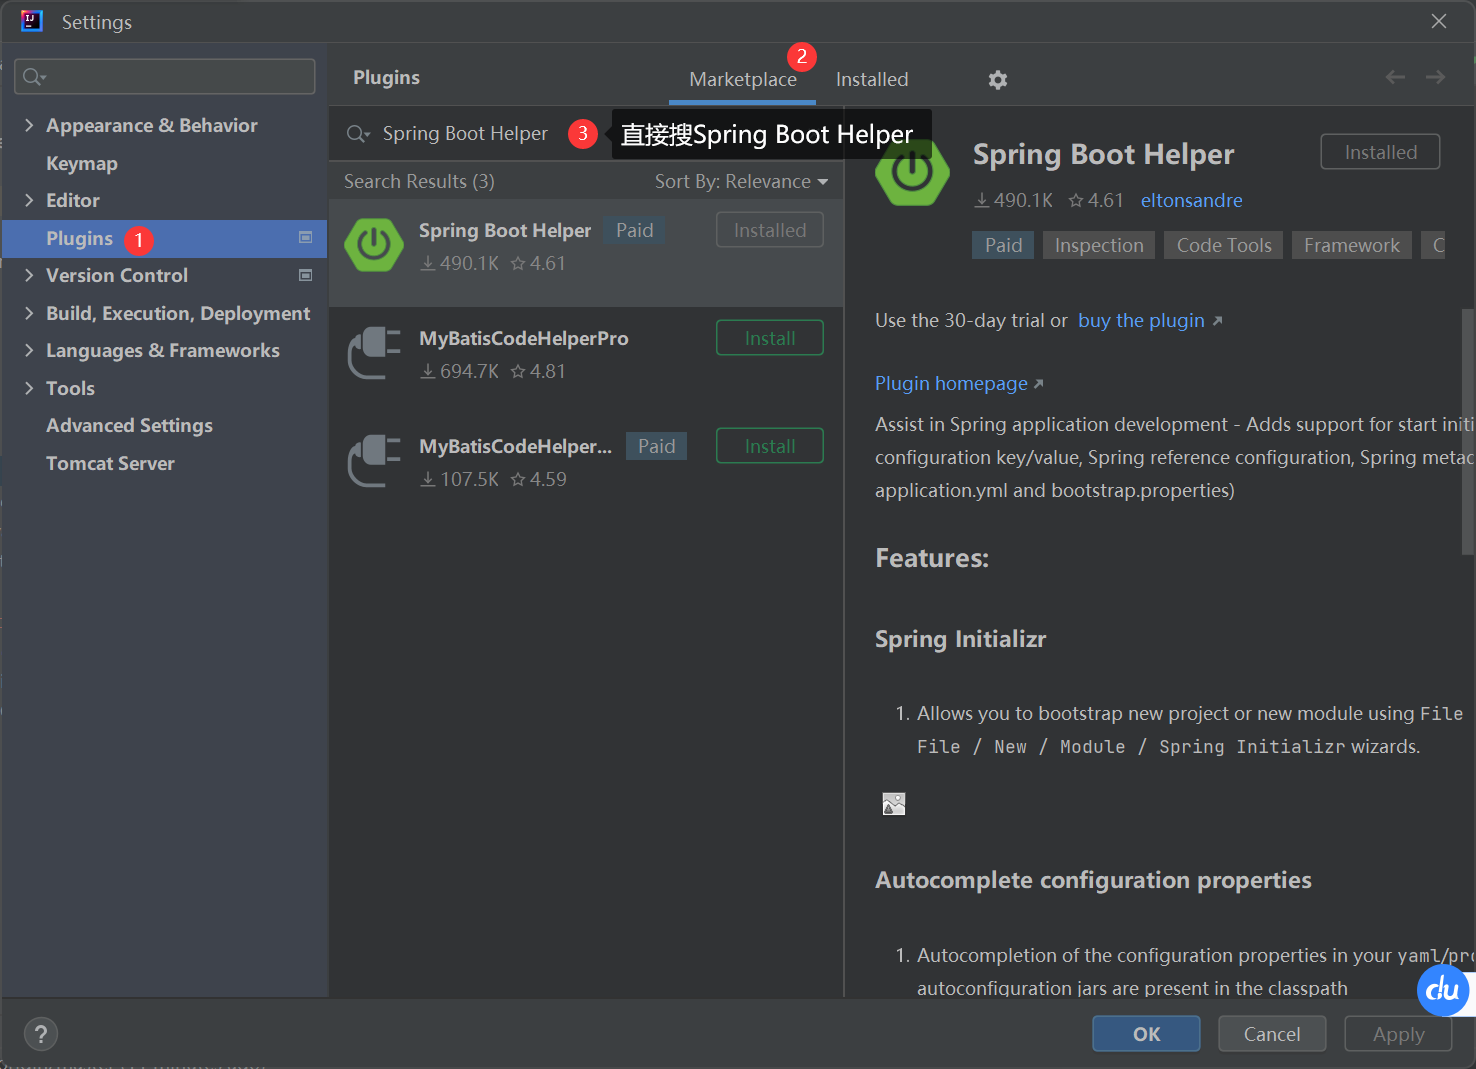The height and width of the screenshot is (1069, 1476).
Task: Click MyBatisCodeHelperPro plug icon
Action: tap(374, 353)
